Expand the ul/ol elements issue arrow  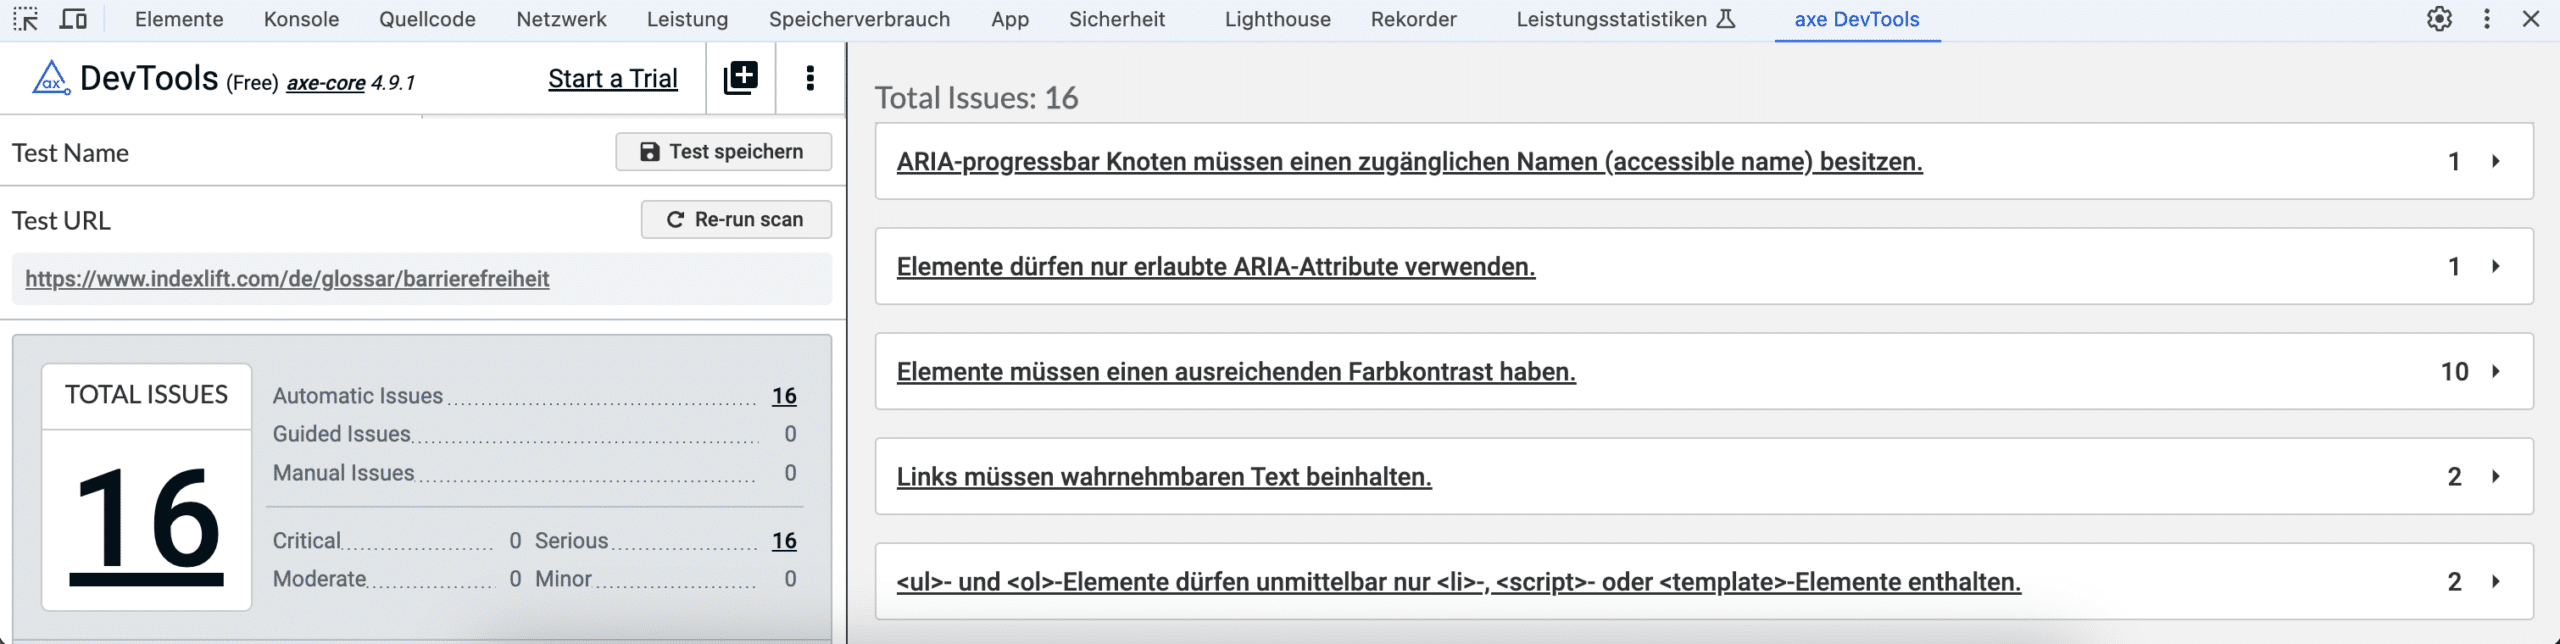click(x=2496, y=581)
